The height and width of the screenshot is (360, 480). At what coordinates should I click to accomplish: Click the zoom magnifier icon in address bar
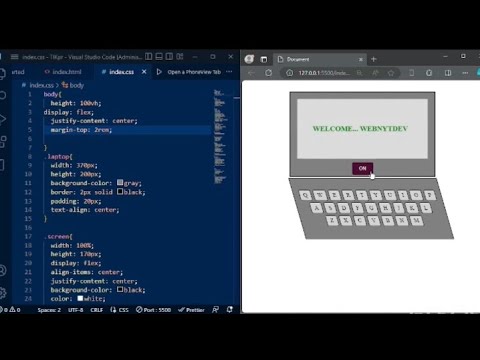[x=359, y=73]
